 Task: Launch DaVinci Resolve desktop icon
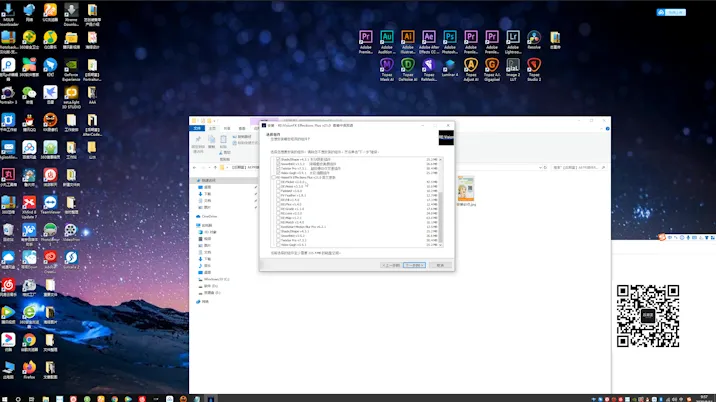coord(534,38)
